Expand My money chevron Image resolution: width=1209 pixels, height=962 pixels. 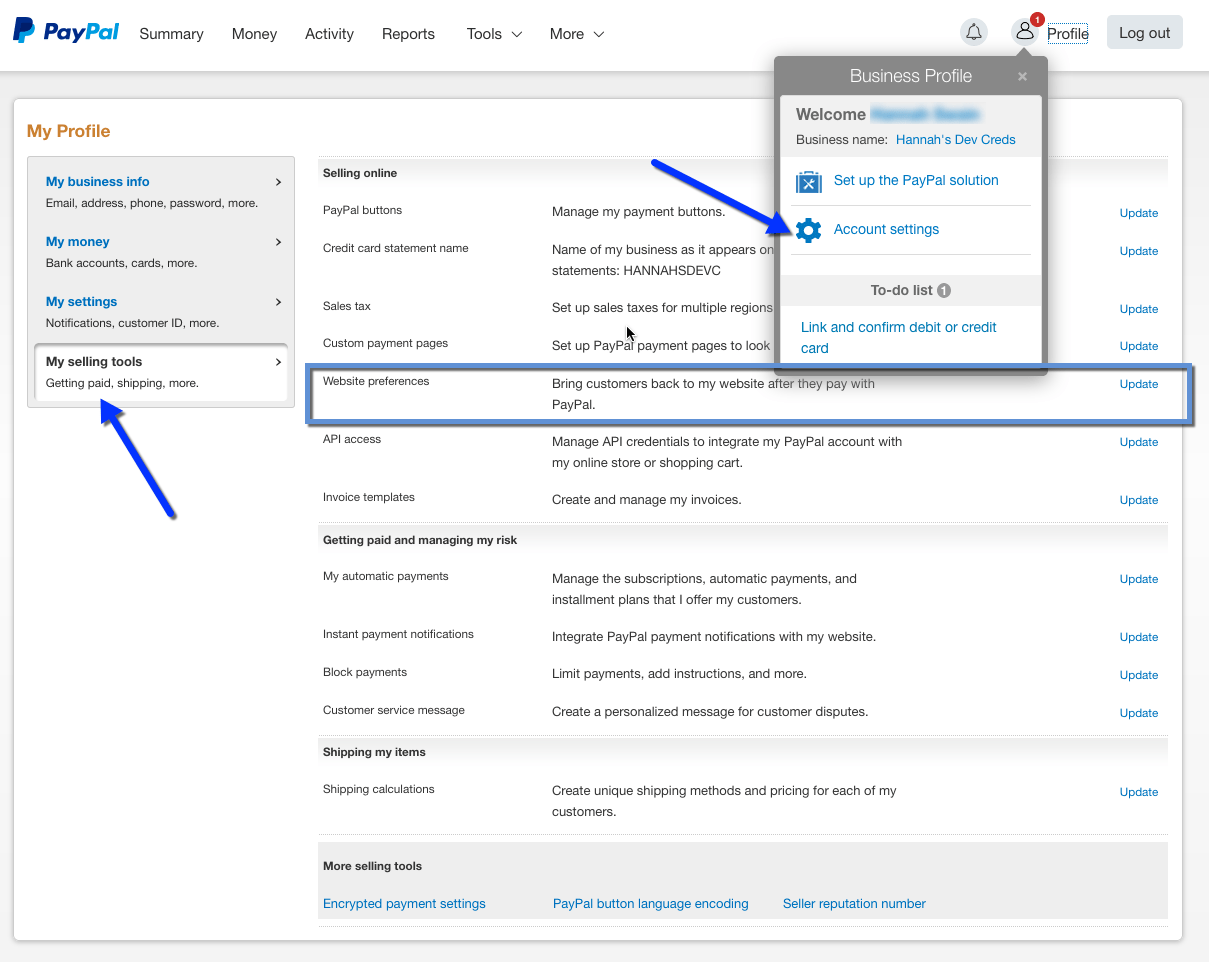coord(278,242)
